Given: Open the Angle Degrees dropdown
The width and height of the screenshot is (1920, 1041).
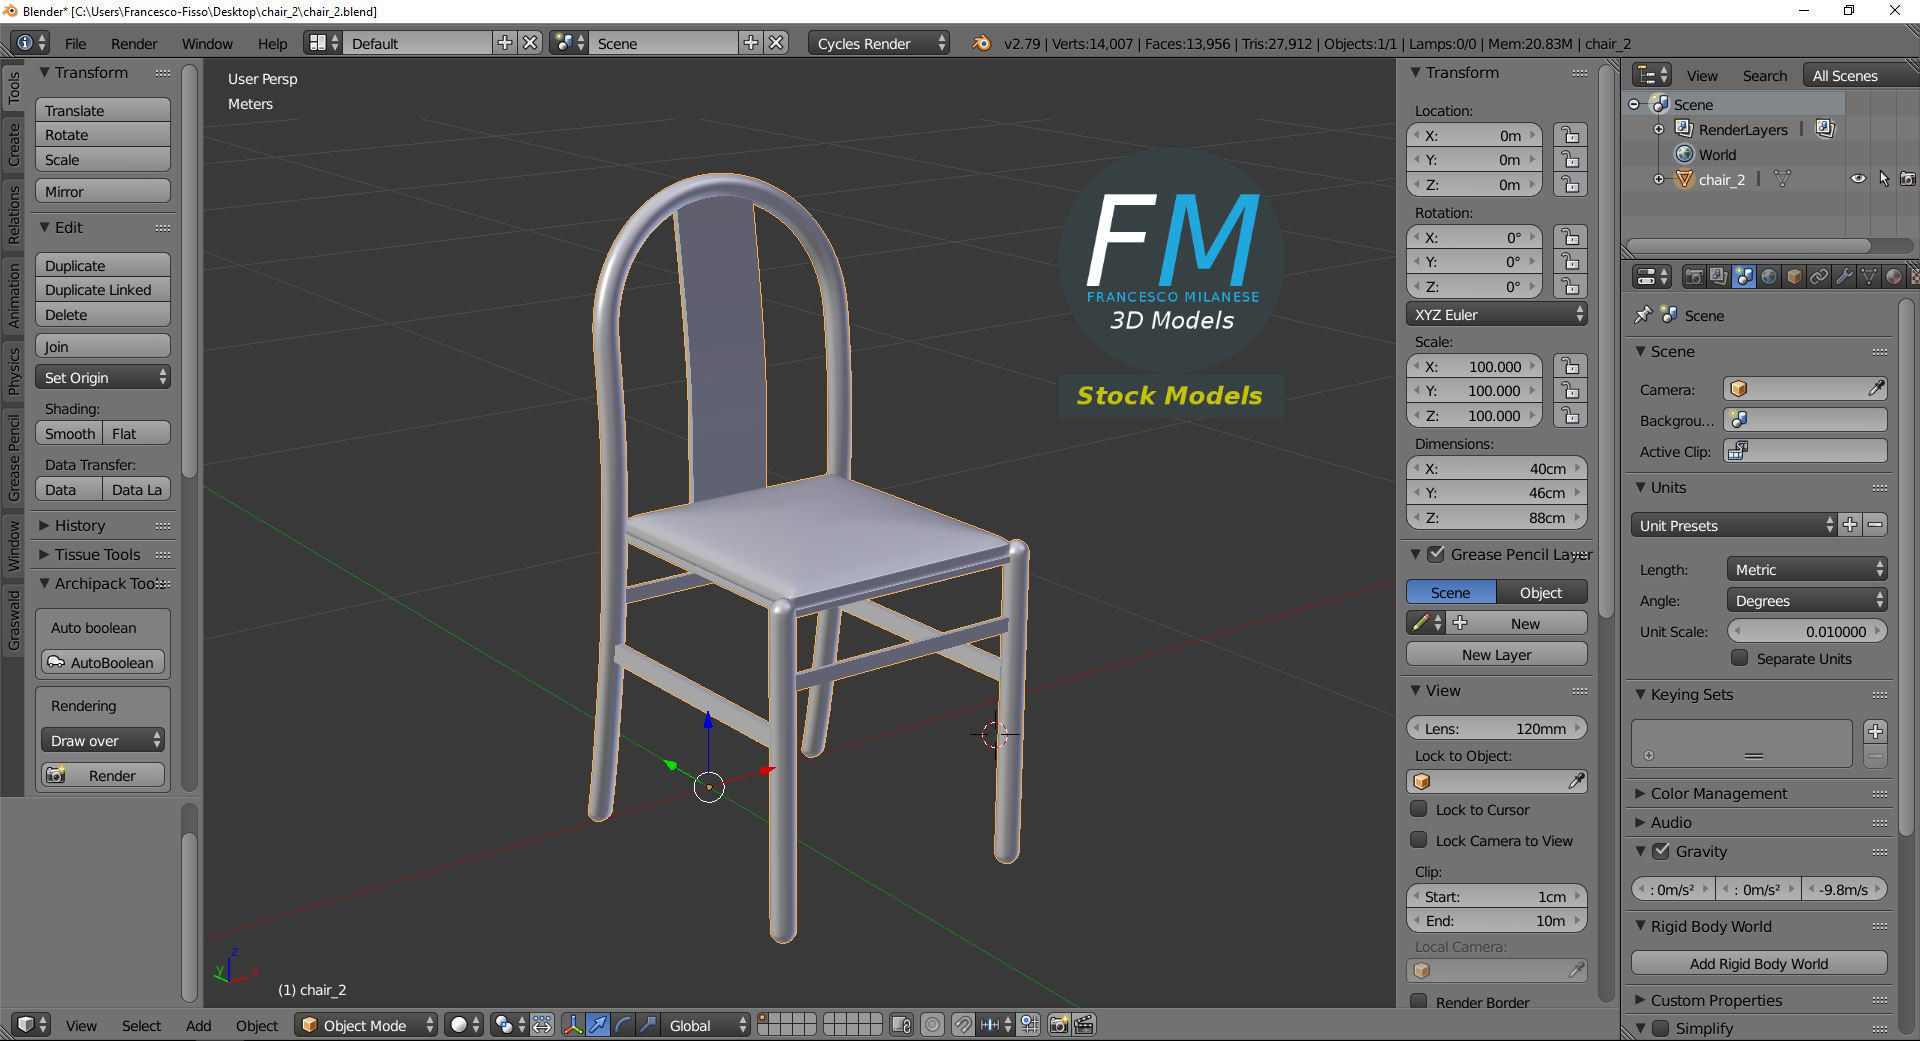Looking at the screenshot, I should pos(1807,600).
